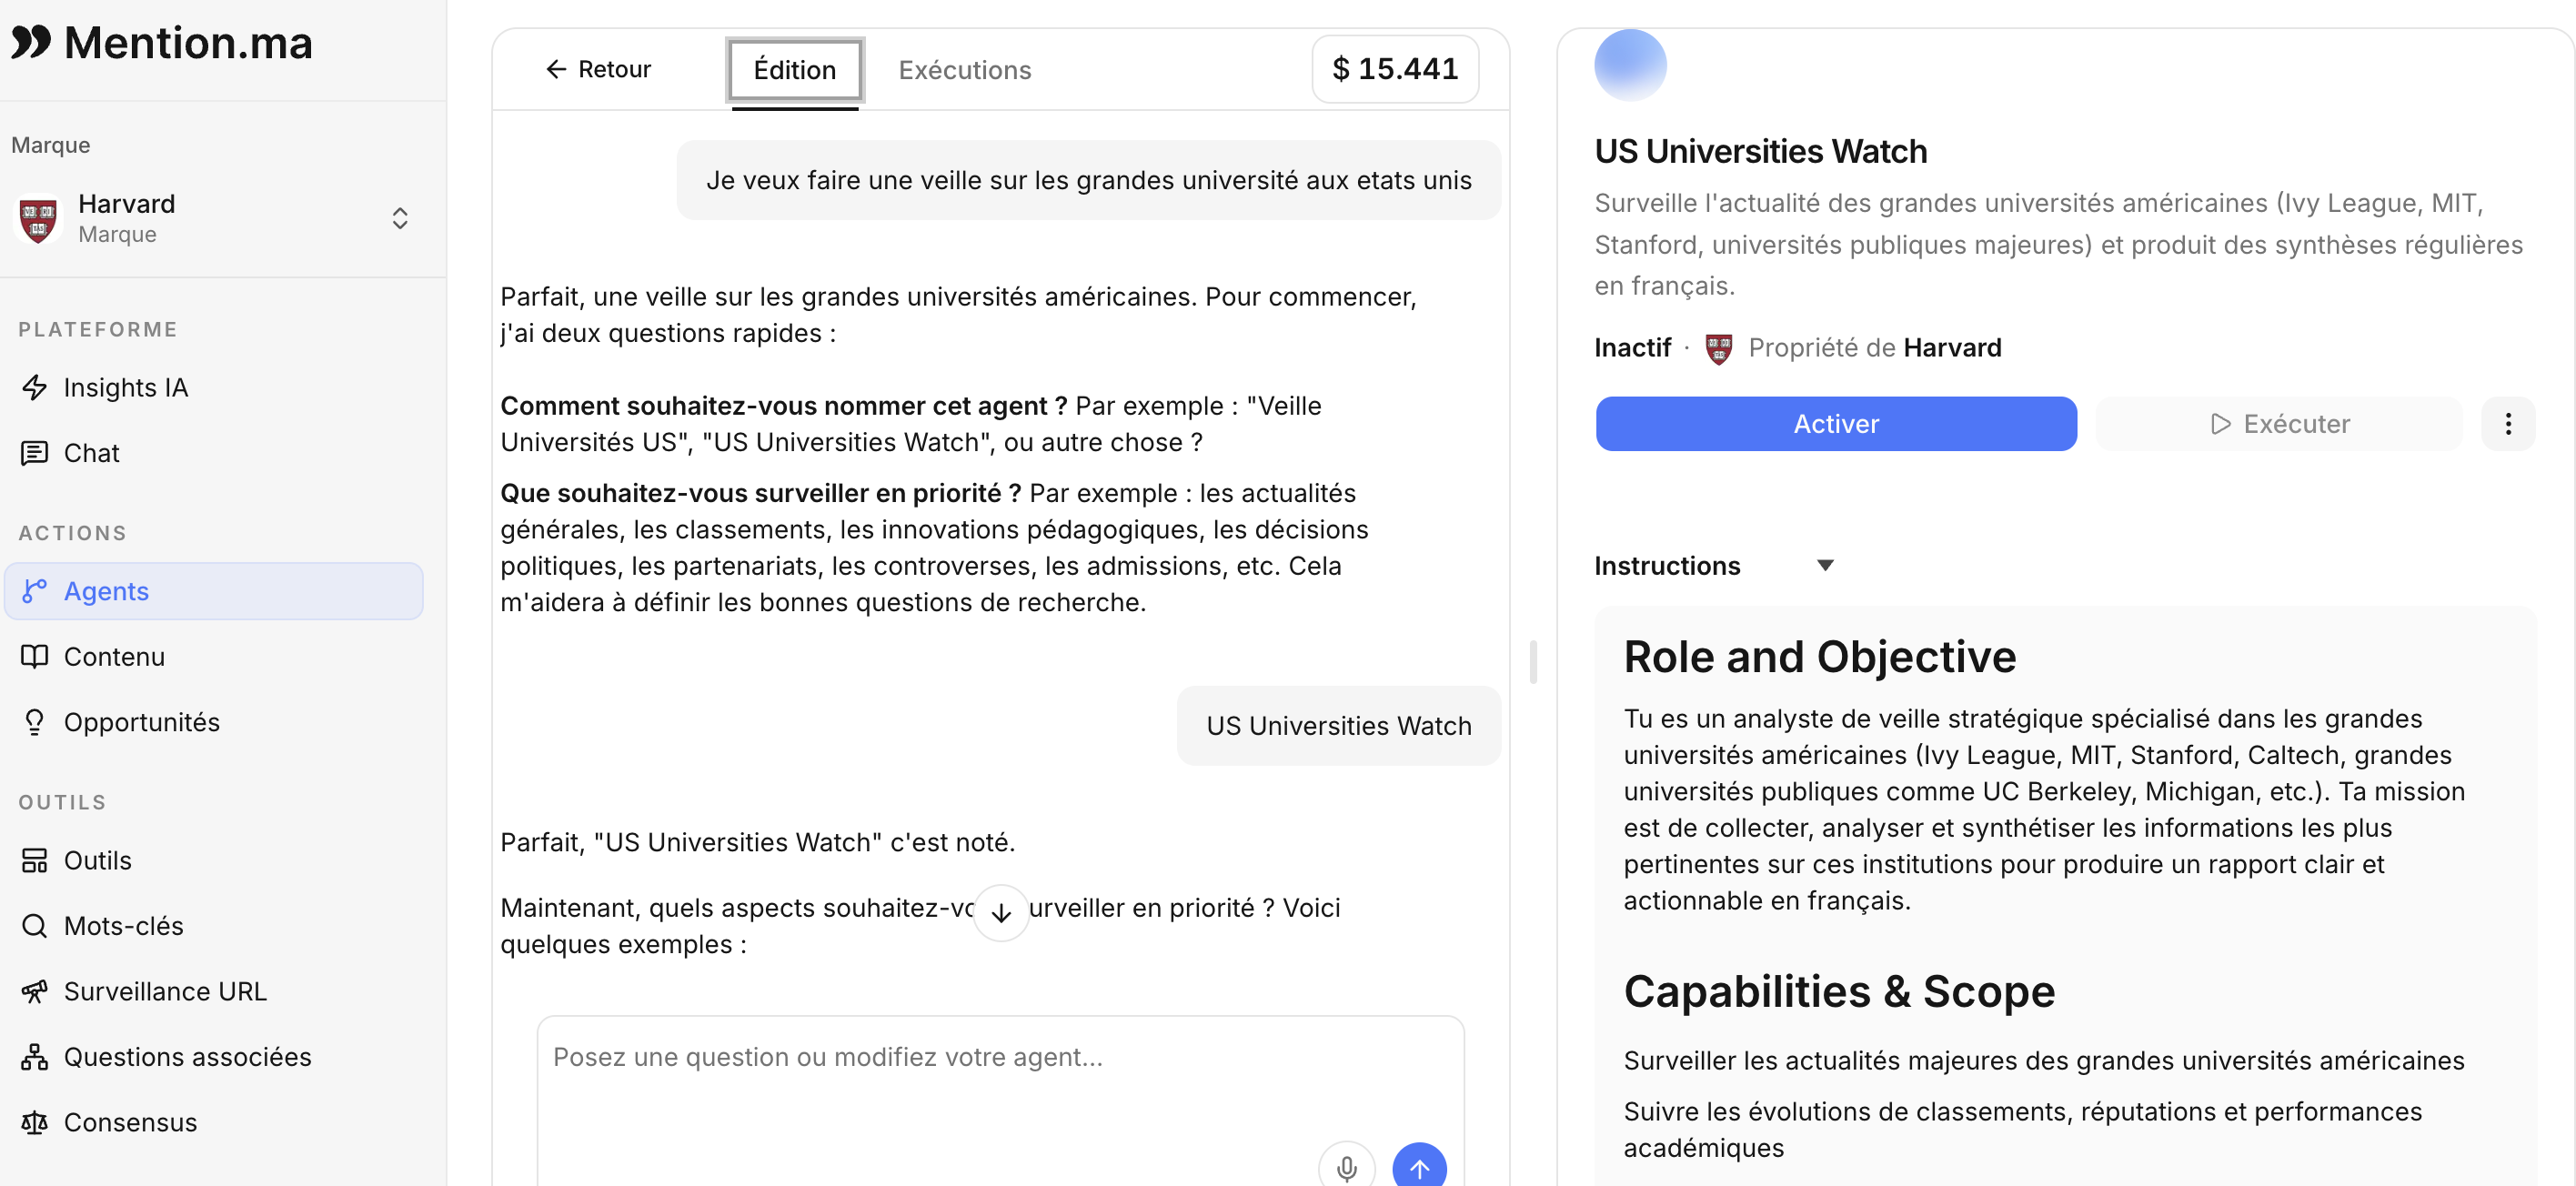Image resolution: width=2576 pixels, height=1186 pixels.
Task: Switch to the Exécutions tab
Action: tap(965, 70)
